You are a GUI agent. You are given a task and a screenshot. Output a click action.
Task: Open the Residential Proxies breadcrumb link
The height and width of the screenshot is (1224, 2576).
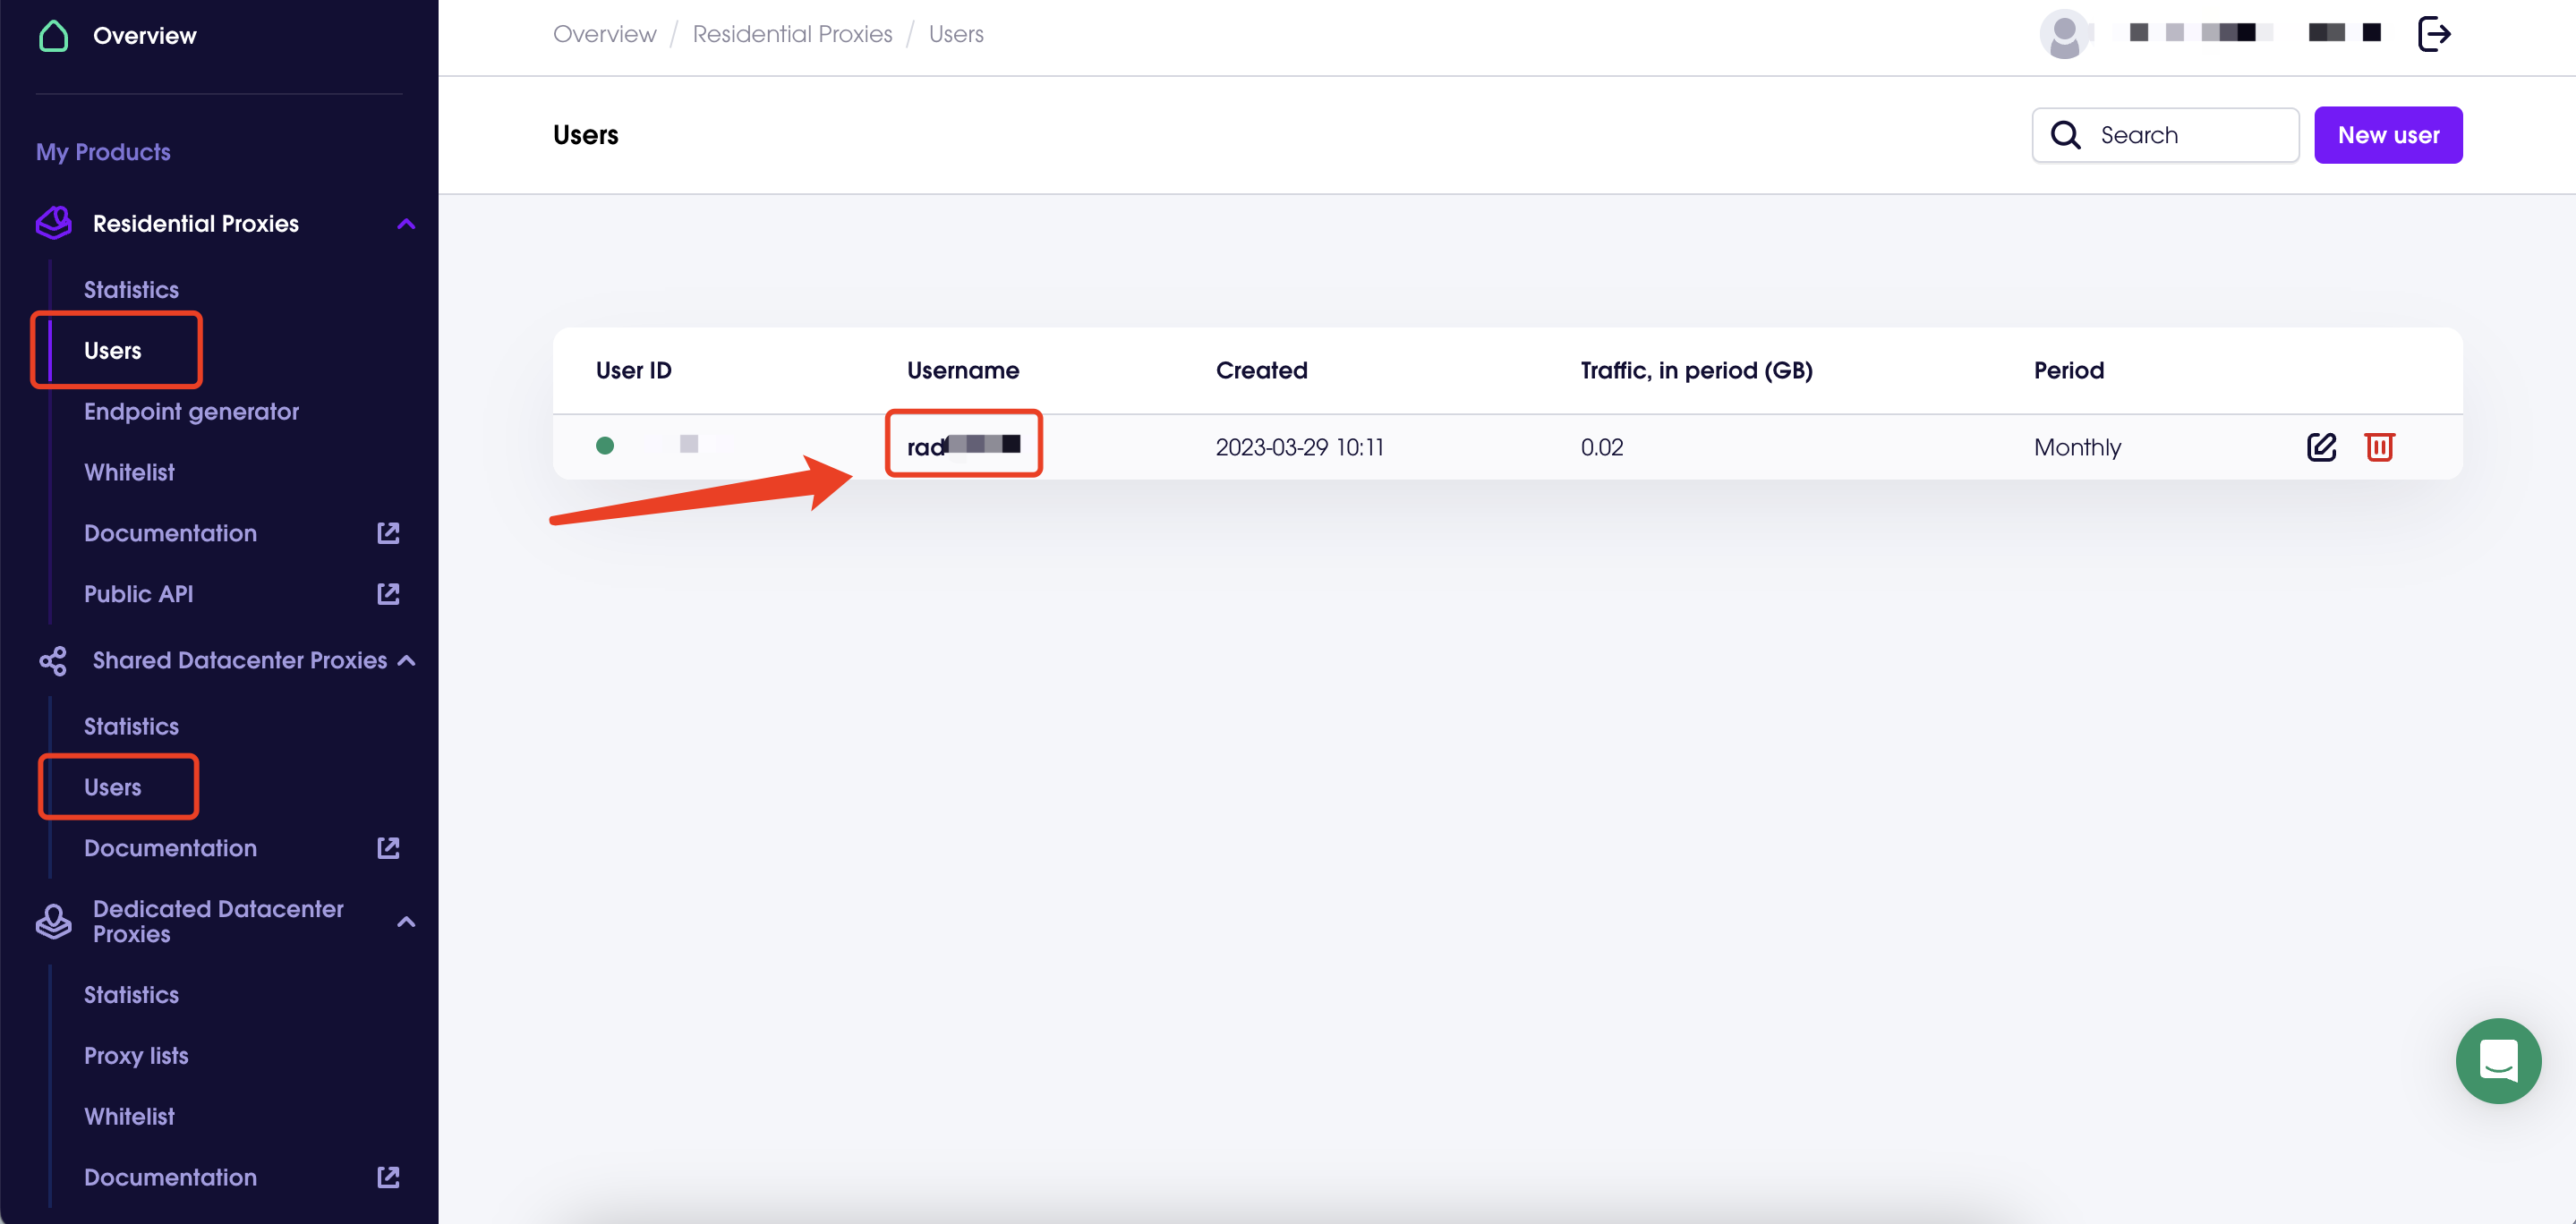pyautogui.click(x=792, y=33)
